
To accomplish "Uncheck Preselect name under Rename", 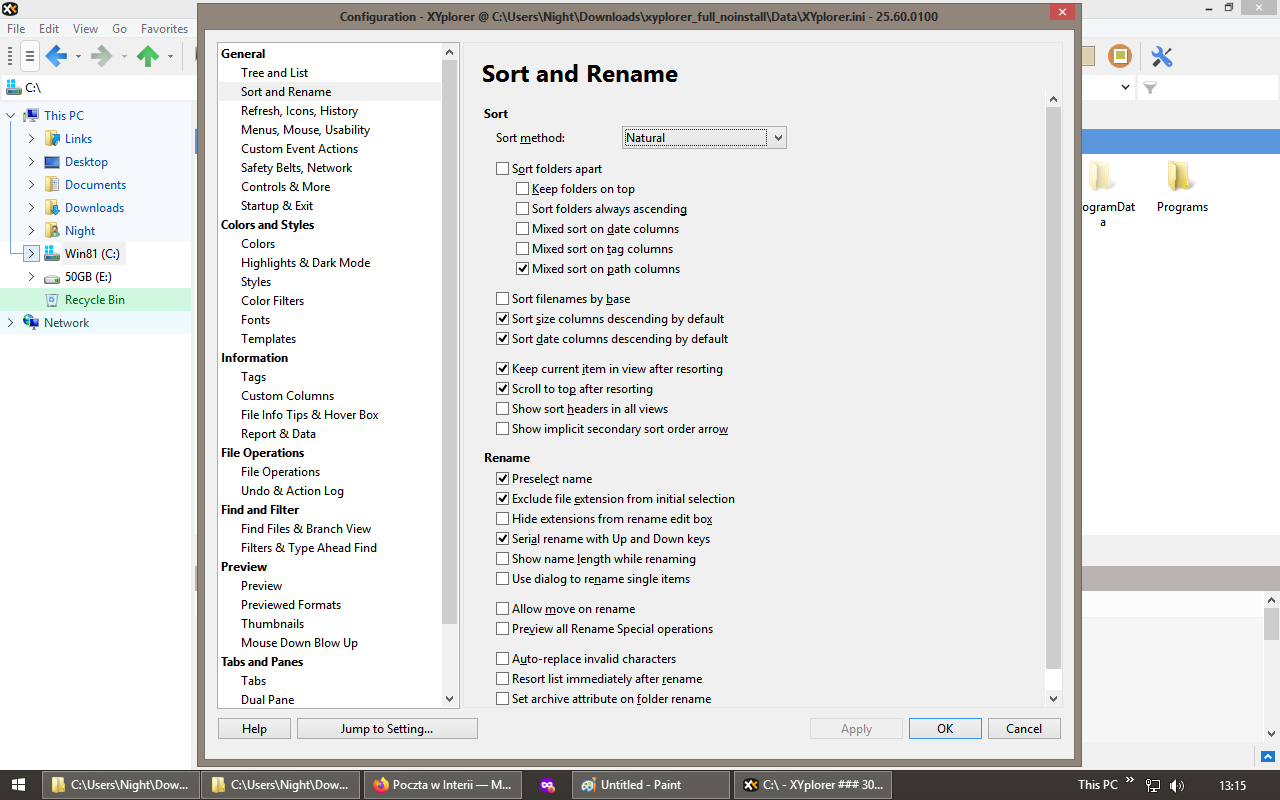I will pyautogui.click(x=503, y=478).
